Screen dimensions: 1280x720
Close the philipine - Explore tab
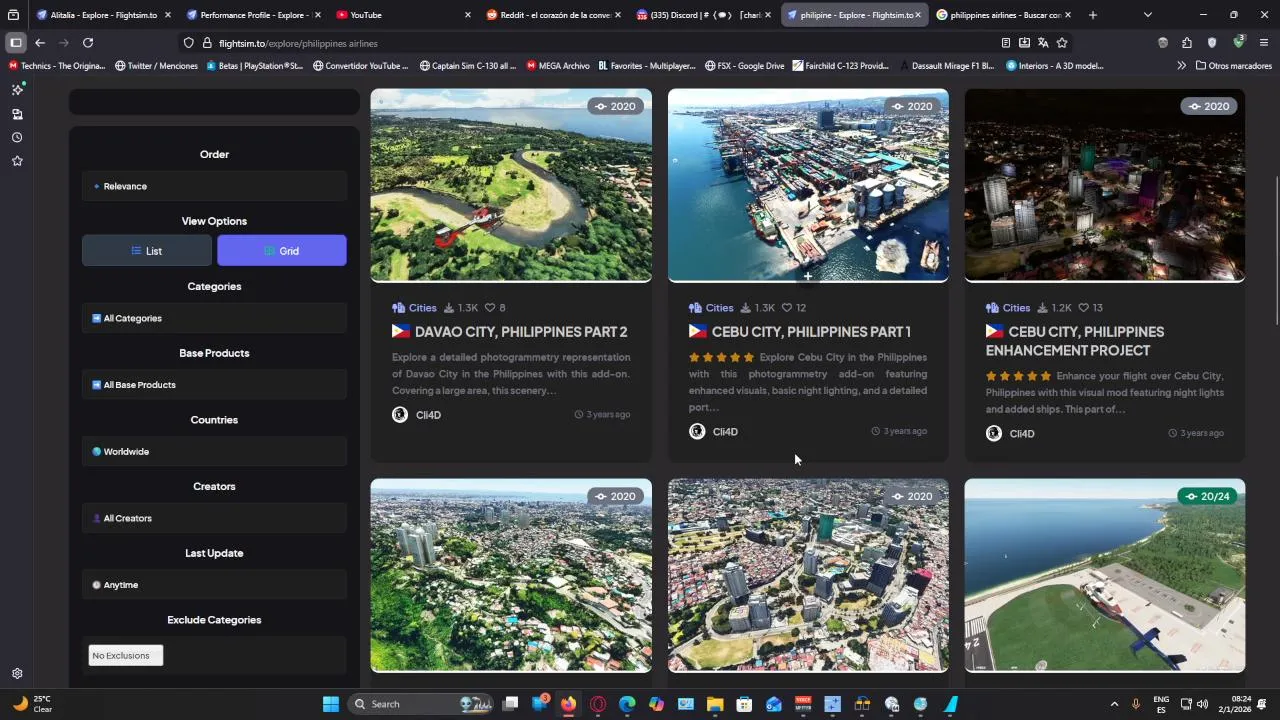(917, 15)
